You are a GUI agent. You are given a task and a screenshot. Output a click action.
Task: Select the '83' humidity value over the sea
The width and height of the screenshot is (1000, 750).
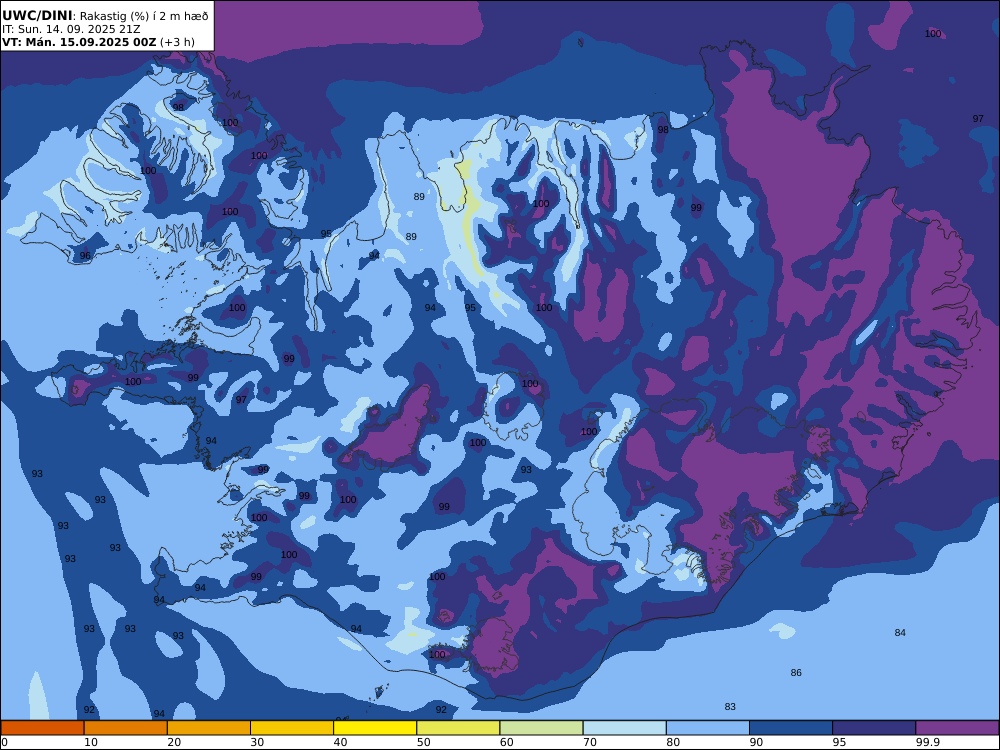730,707
